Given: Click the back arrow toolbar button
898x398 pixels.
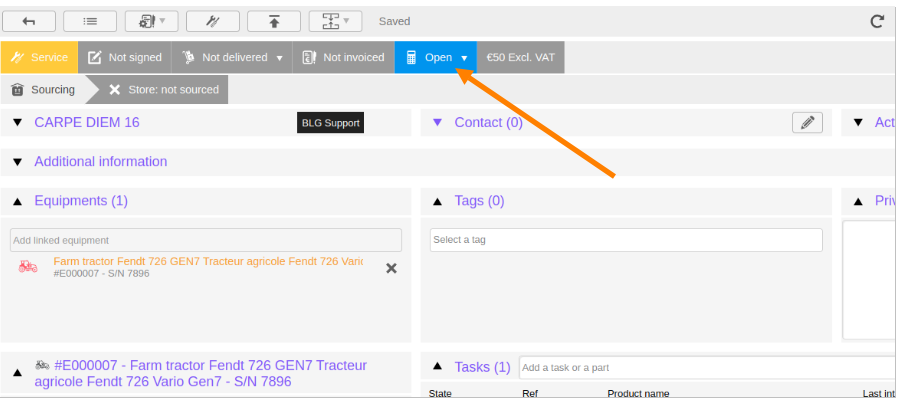Looking at the screenshot, I should pos(29,21).
